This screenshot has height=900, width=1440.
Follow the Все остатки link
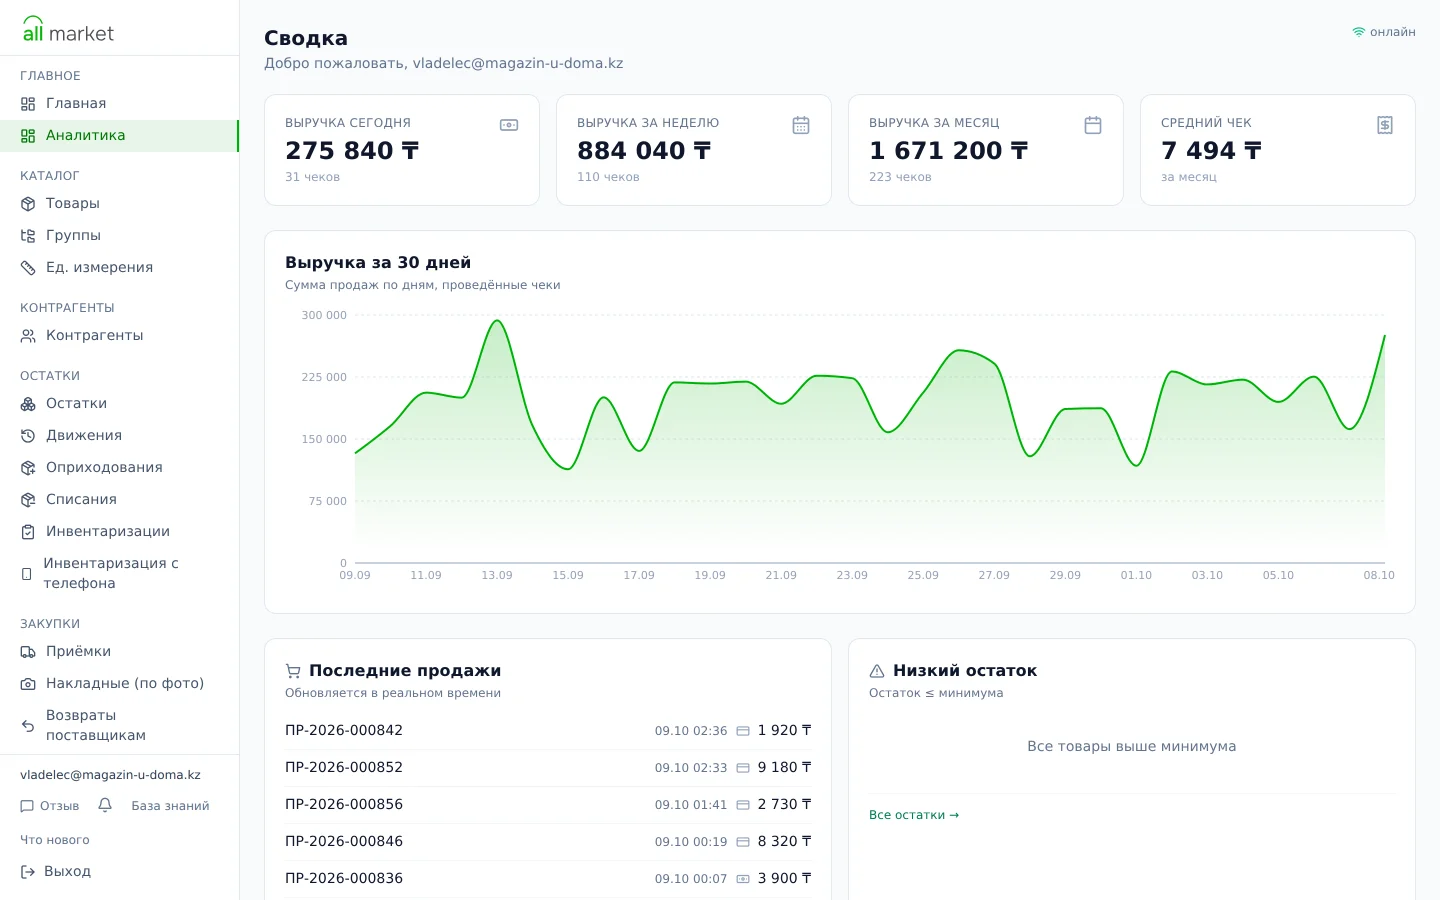click(x=914, y=815)
